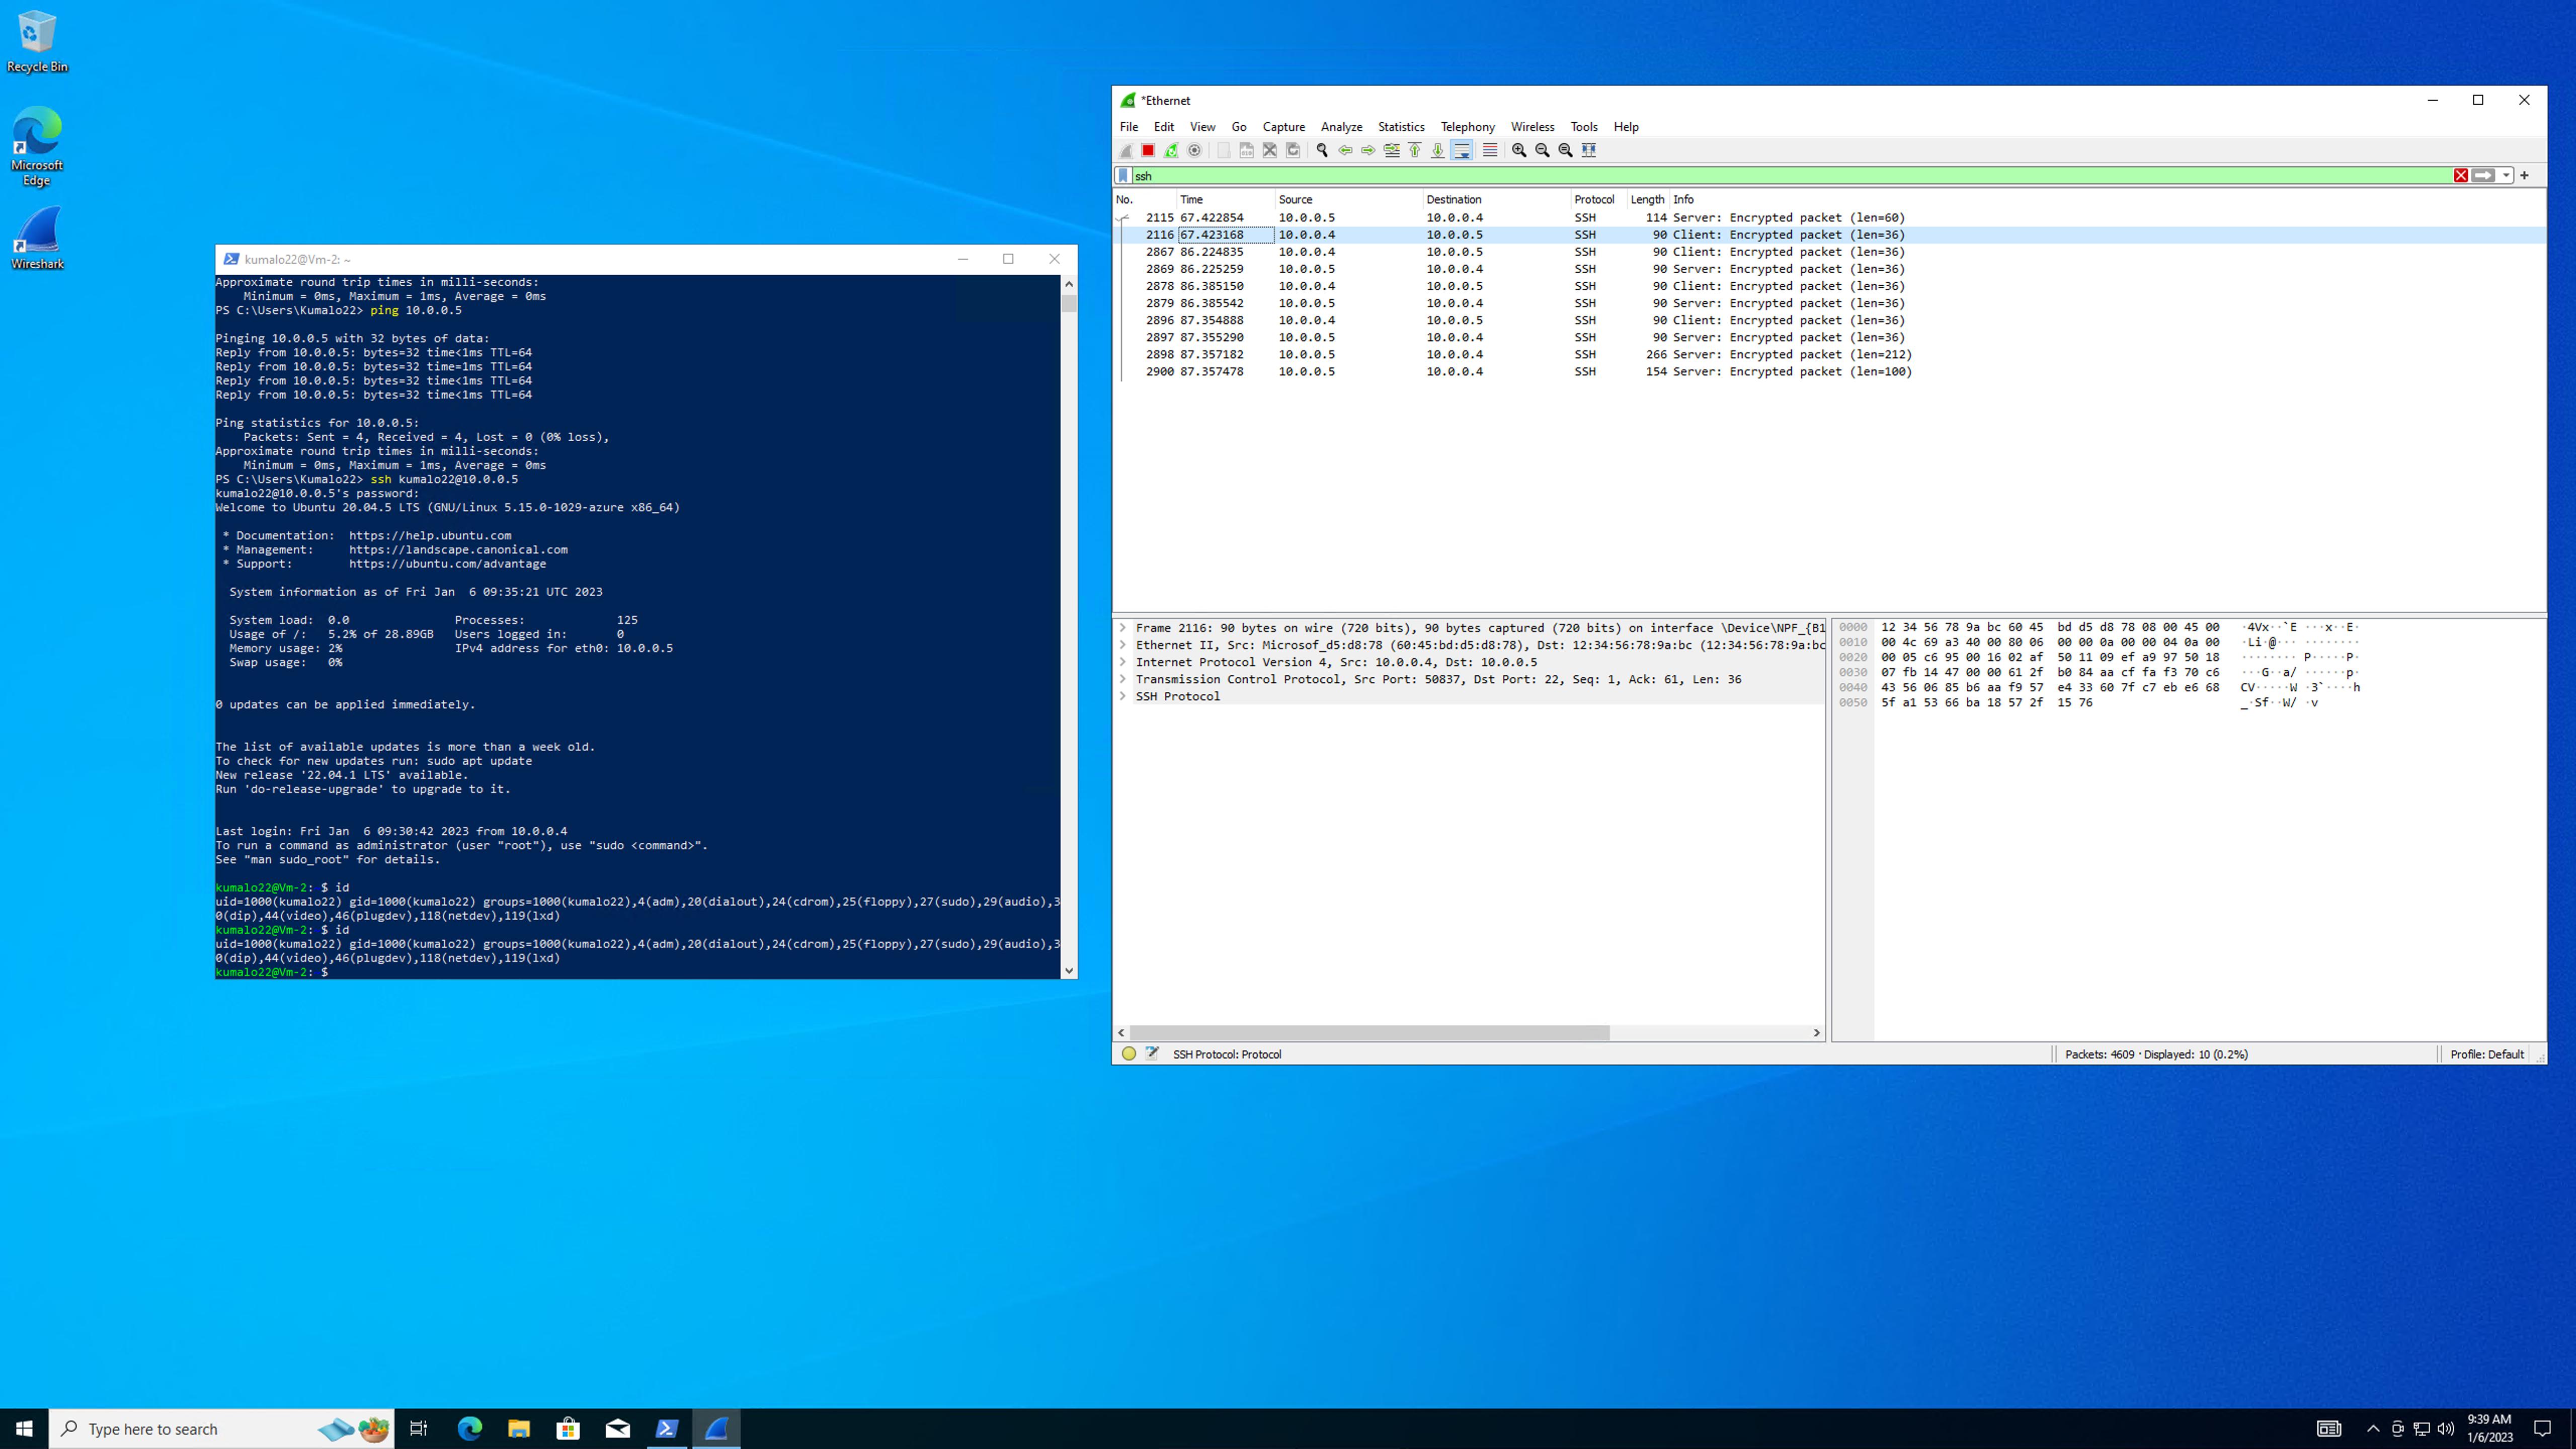Stop the live capture
This screenshot has width=2576, height=1449.
pos(1149,150)
